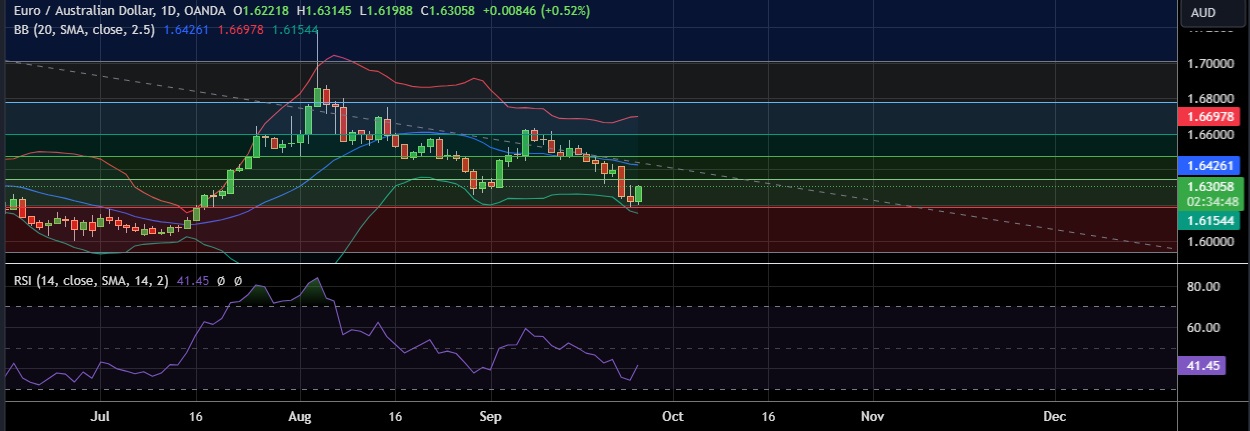Select the BB (20, SMA, close, 2.5) indicator legend
The width and height of the screenshot is (1250, 431).
[x=84, y=30]
